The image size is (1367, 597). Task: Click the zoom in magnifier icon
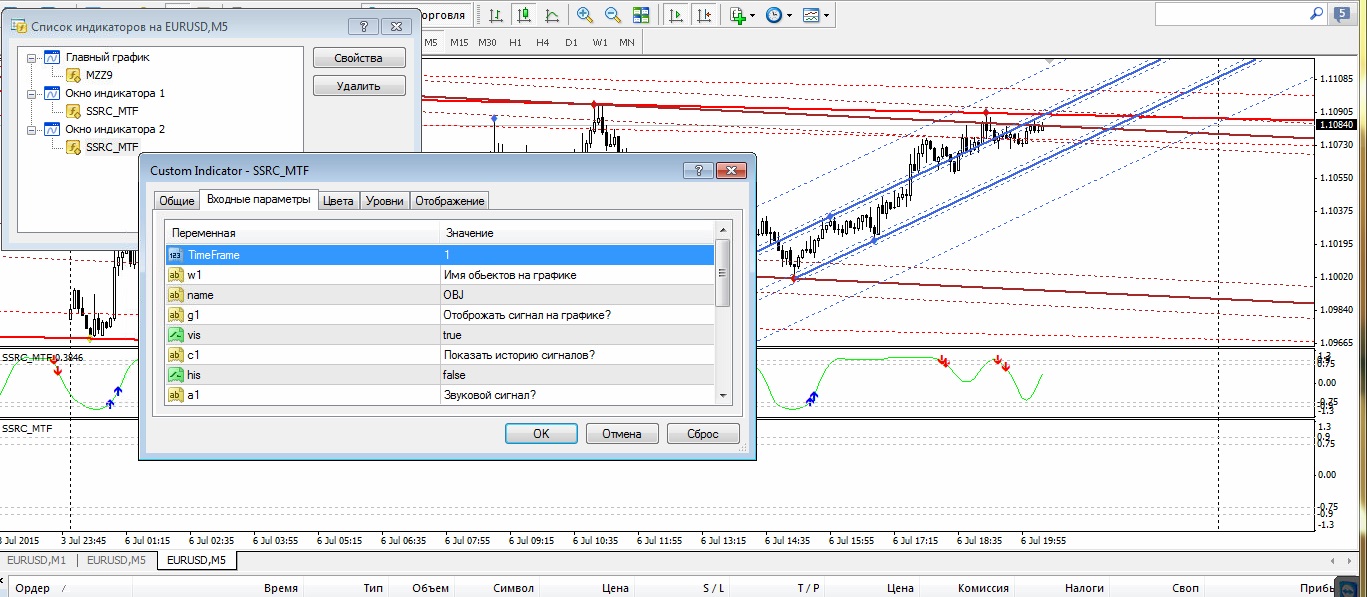point(585,15)
